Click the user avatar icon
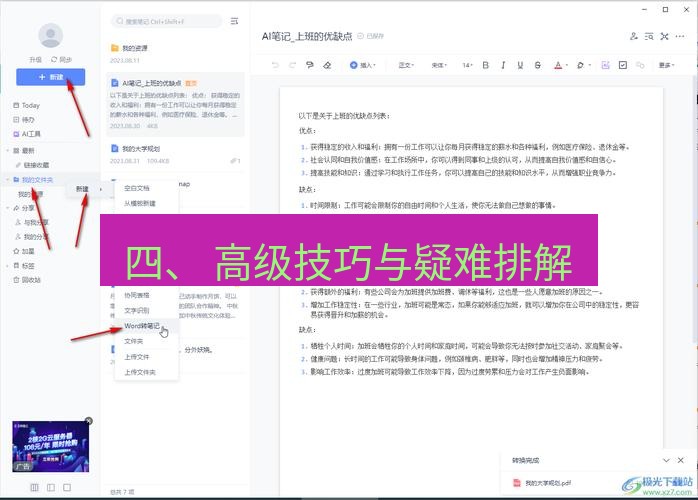The width and height of the screenshot is (698, 500). coord(50,35)
